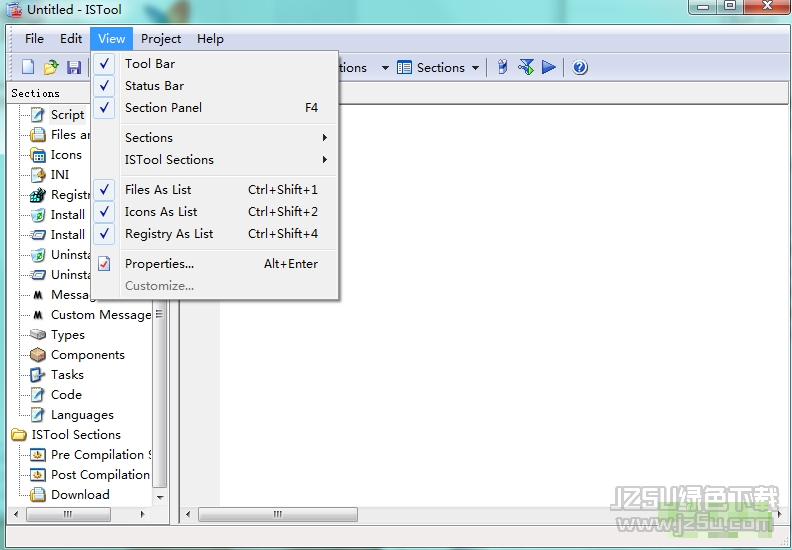
Task: Close the open View menu
Action: pyautogui.click(x=112, y=39)
